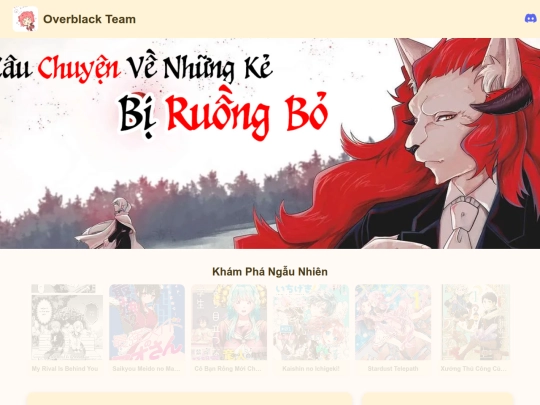The image size is (540, 405).
Task: Open the Discord icon in header
Action: [x=531, y=19]
